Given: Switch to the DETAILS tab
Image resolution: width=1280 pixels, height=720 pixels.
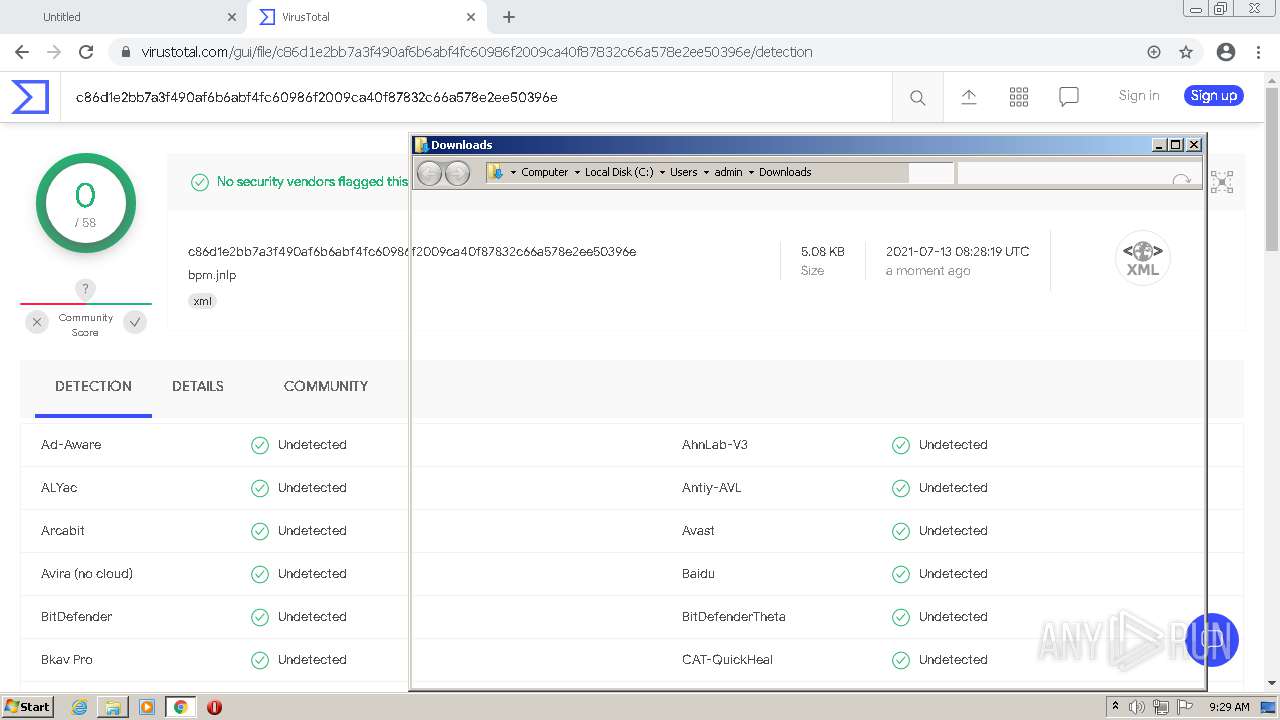Looking at the screenshot, I should pyautogui.click(x=198, y=386).
